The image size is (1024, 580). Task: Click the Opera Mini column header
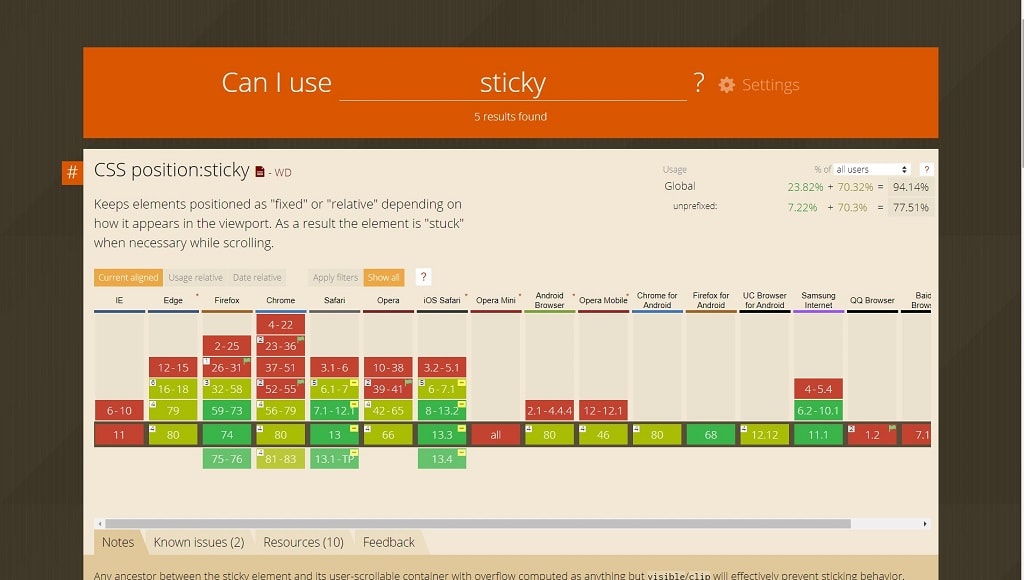click(x=496, y=300)
